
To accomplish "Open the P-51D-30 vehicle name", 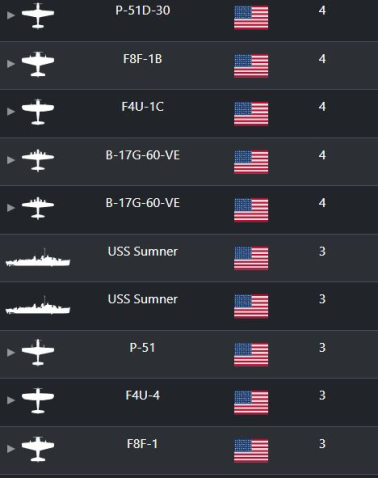I will (x=143, y=10).
